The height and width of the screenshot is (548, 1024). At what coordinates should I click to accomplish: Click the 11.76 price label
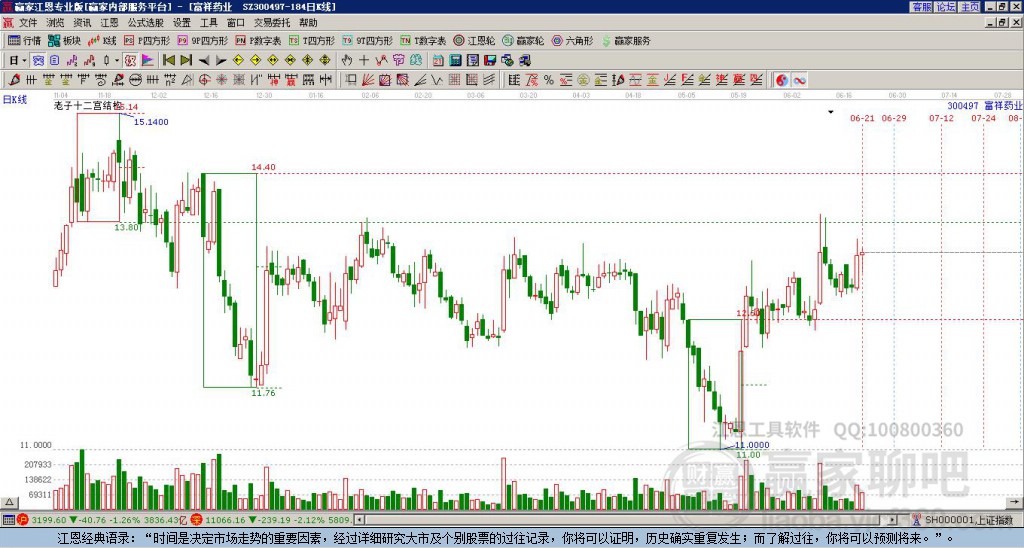(x=263, y=393)
